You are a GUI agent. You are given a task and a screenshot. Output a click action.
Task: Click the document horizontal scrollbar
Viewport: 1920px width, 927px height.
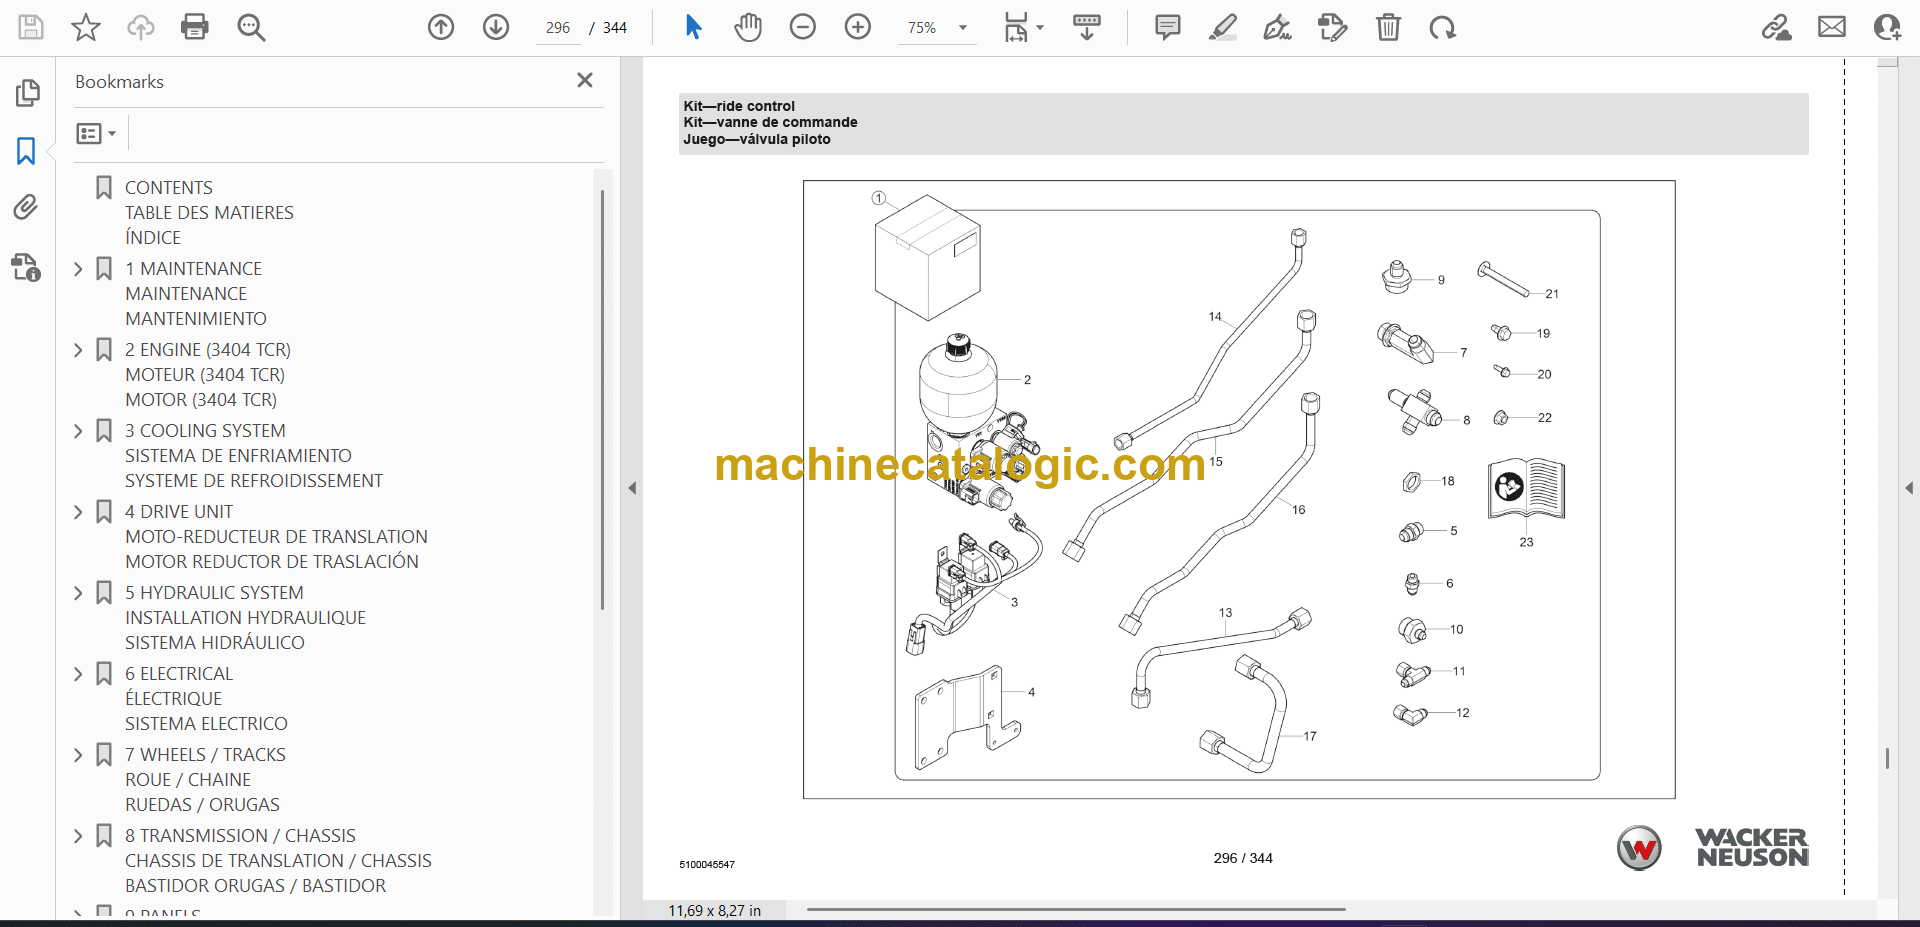(1076, 910)
